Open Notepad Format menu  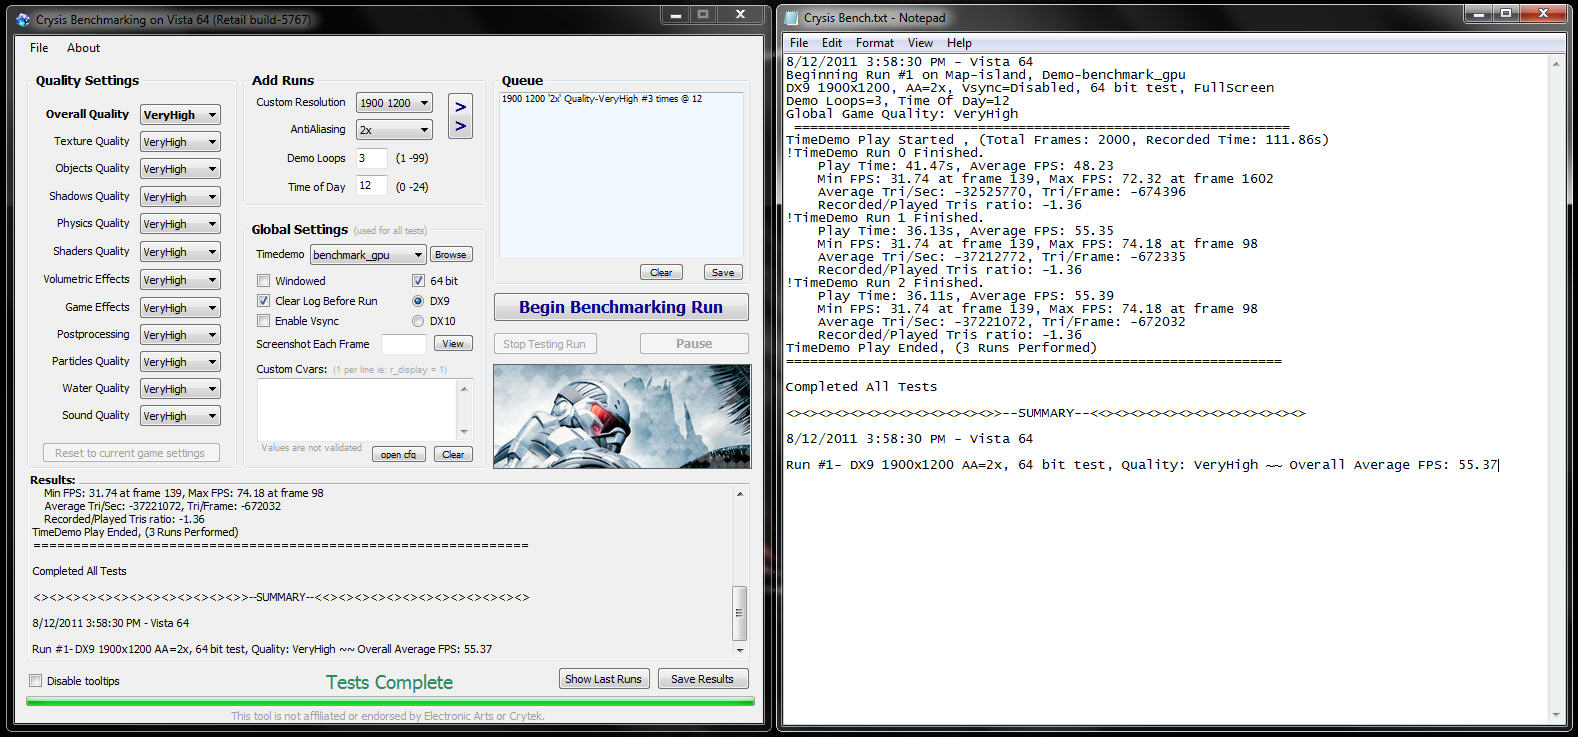875,43
